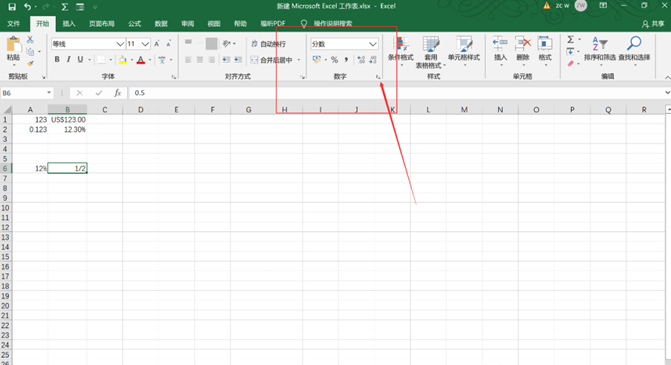Screen dimensions: 671x365
Task: Switch to the 插入 Insert tab
Action: 69,24
